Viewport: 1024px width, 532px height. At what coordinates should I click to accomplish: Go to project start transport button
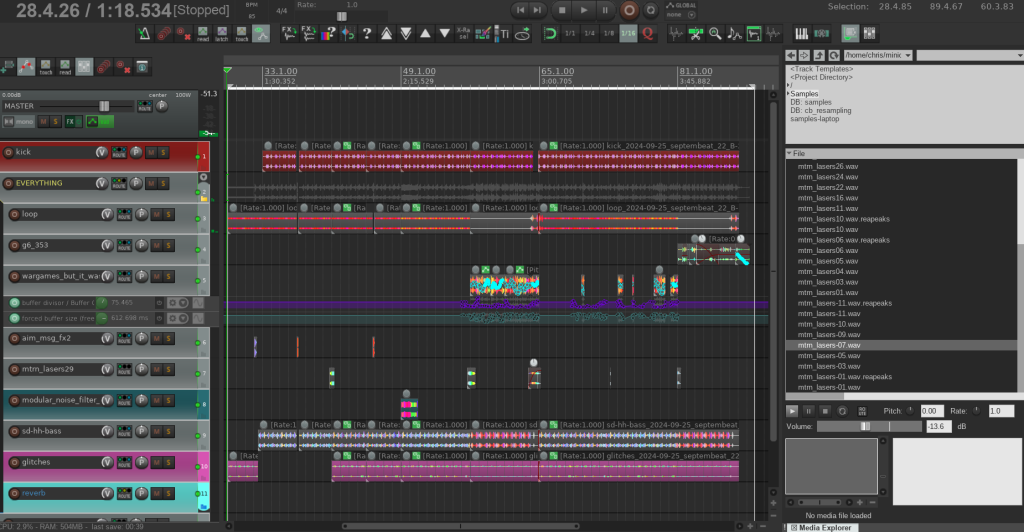click(x=520, y=10)
